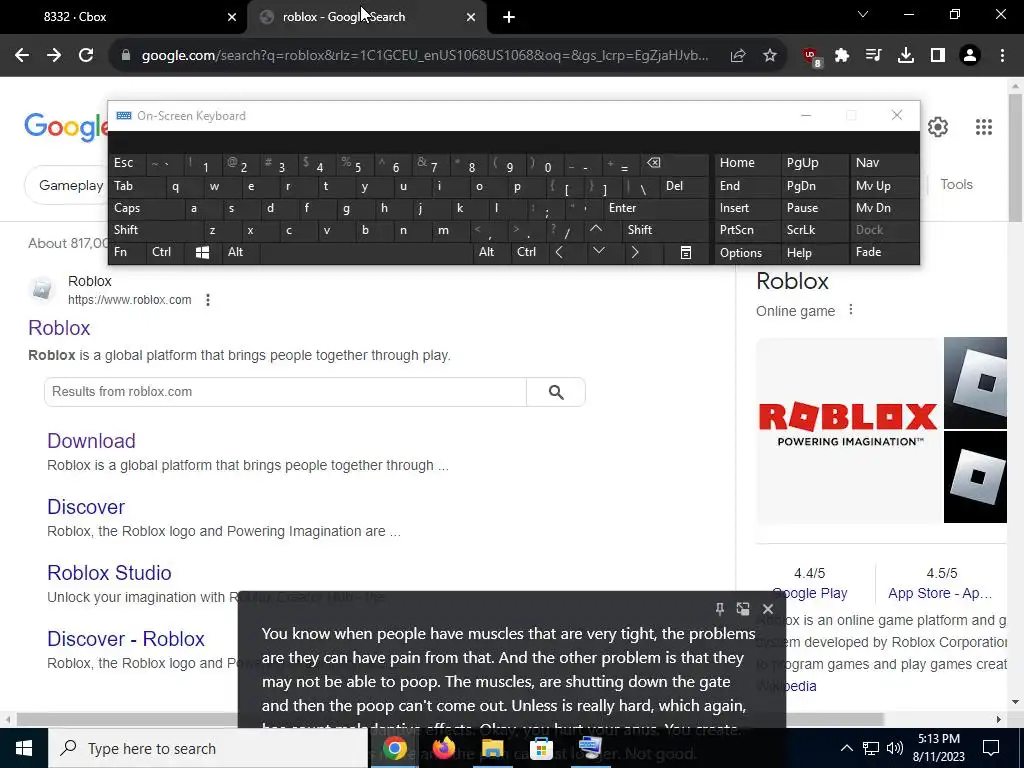This screenshot has width=1024, height=768.
Task: Open the Discover - Roblox sitelink
Action: click(x=126, y=639)
